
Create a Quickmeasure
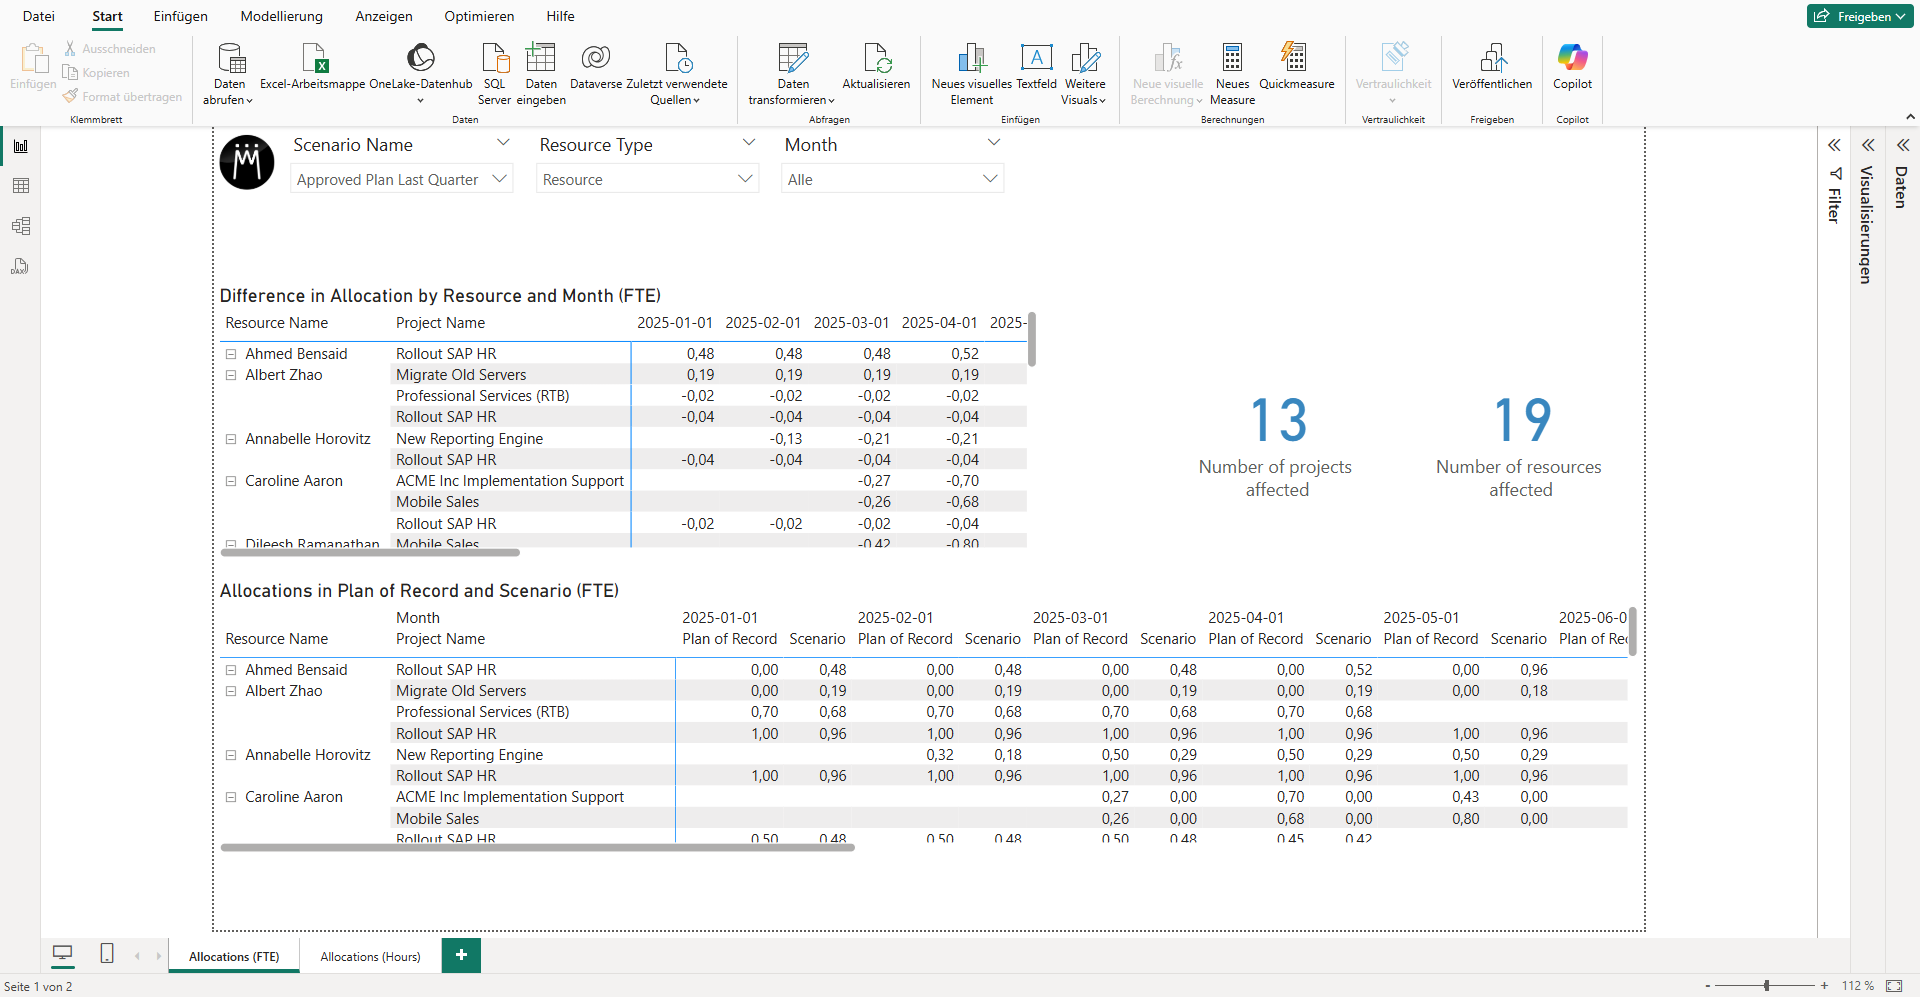pos(1296,67)
